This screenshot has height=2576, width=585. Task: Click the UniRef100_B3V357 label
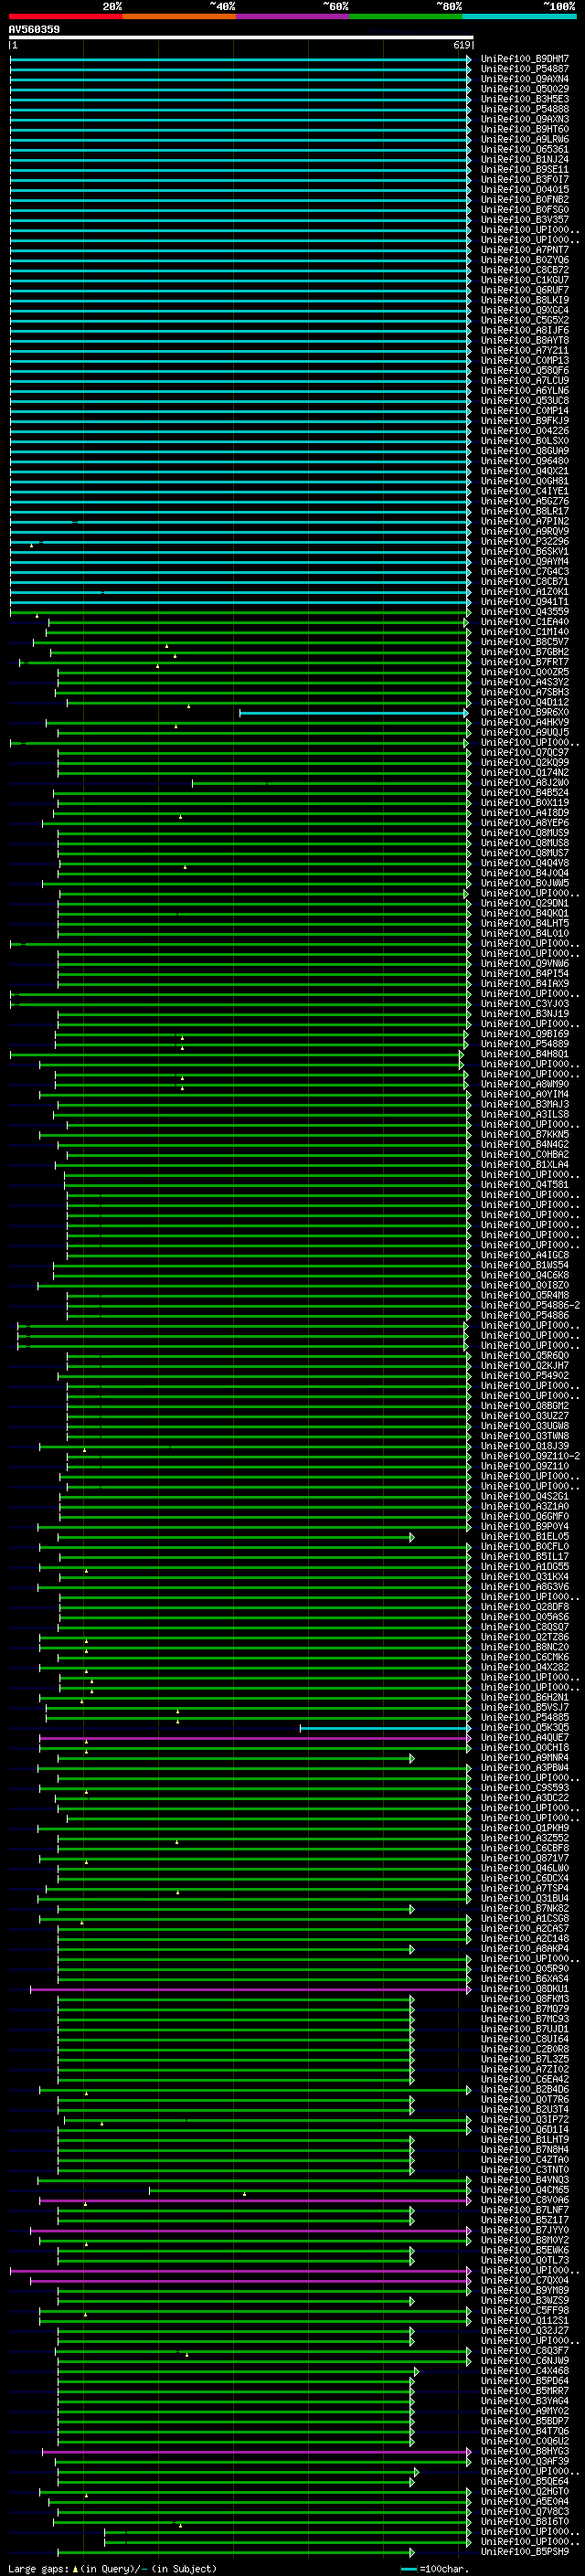tap(525, 220)
